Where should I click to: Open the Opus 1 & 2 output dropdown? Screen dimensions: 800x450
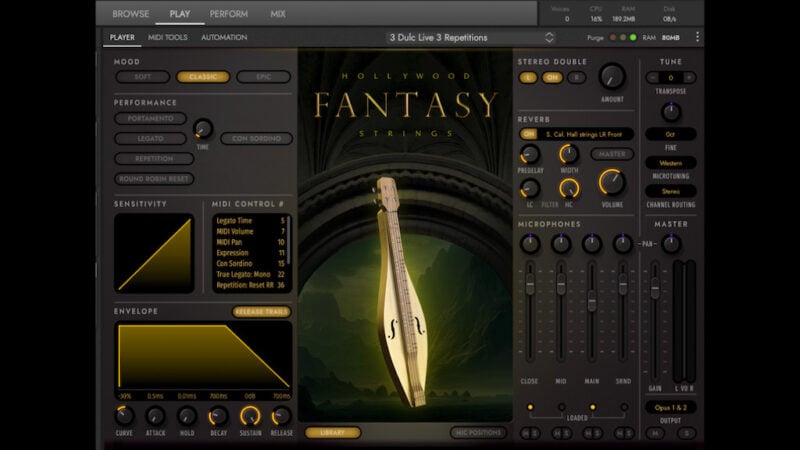click(671, 408)
